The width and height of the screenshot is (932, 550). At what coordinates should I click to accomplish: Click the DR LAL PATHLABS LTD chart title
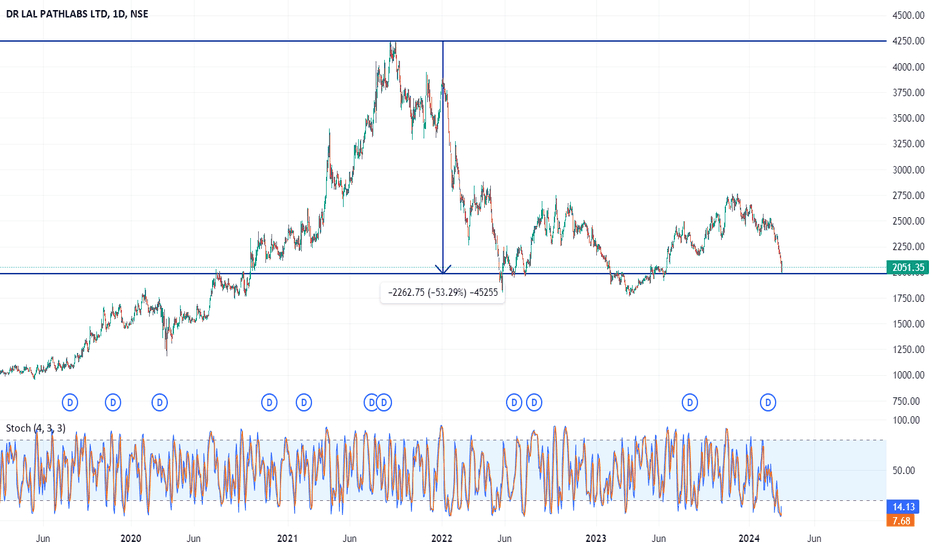[x=77, y=14]
